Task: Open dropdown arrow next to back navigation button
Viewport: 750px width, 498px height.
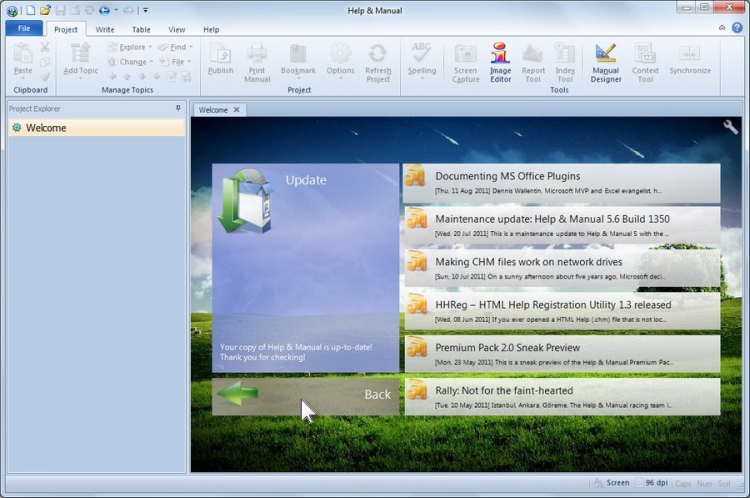Action: tap(116, 10)
